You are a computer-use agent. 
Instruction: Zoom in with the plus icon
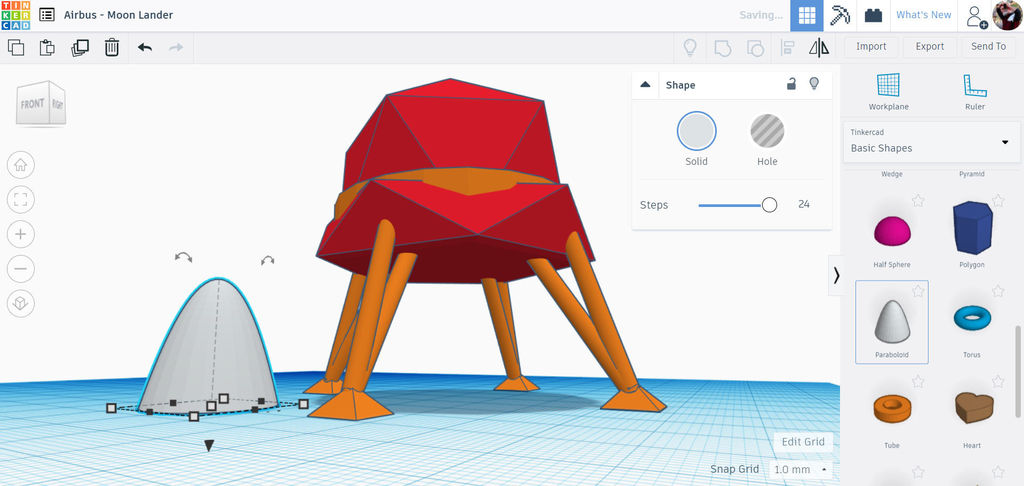[x=20, y=234]
